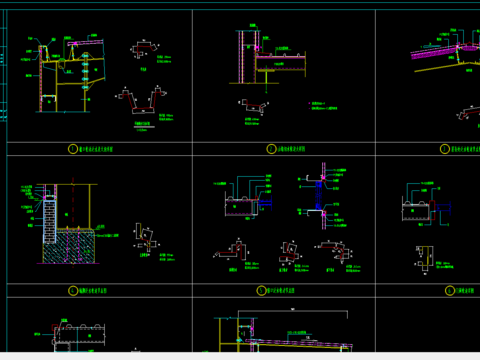This screenshot has width=480, height=360.
Task: Click the circled number 5 detail marker
Action: pos(261,291)
